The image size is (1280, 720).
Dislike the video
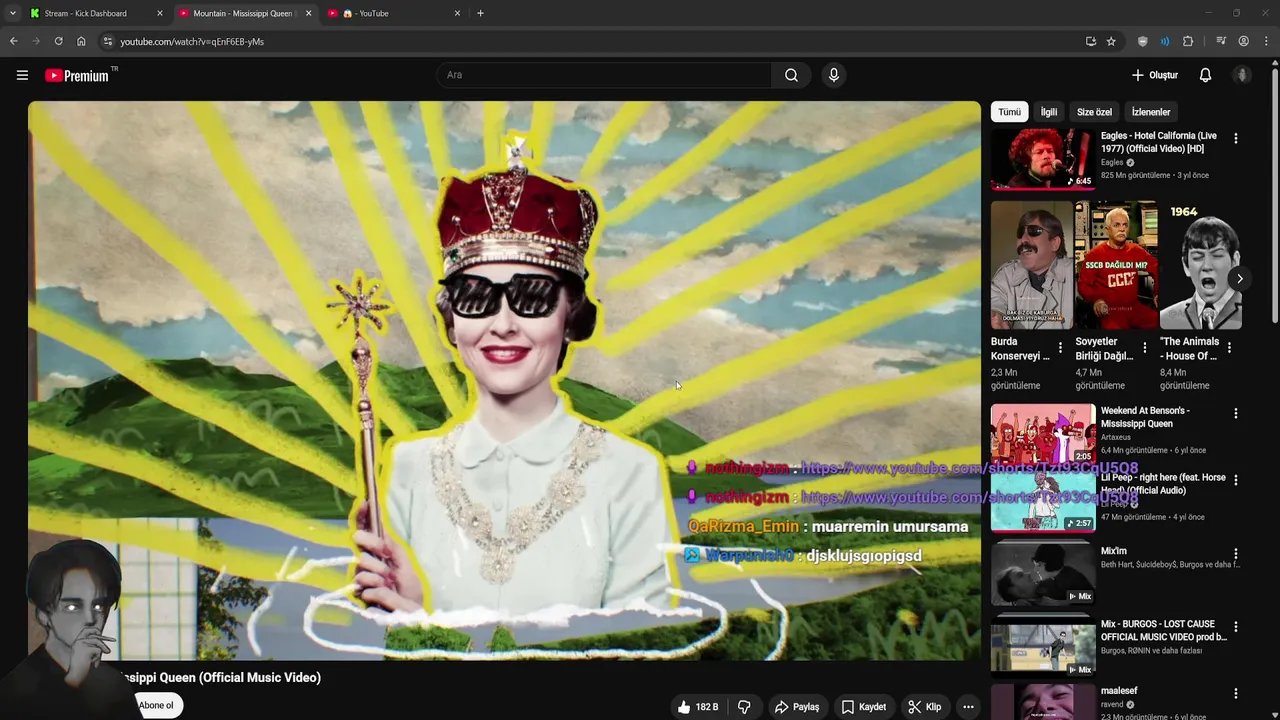tap(744, 707)
